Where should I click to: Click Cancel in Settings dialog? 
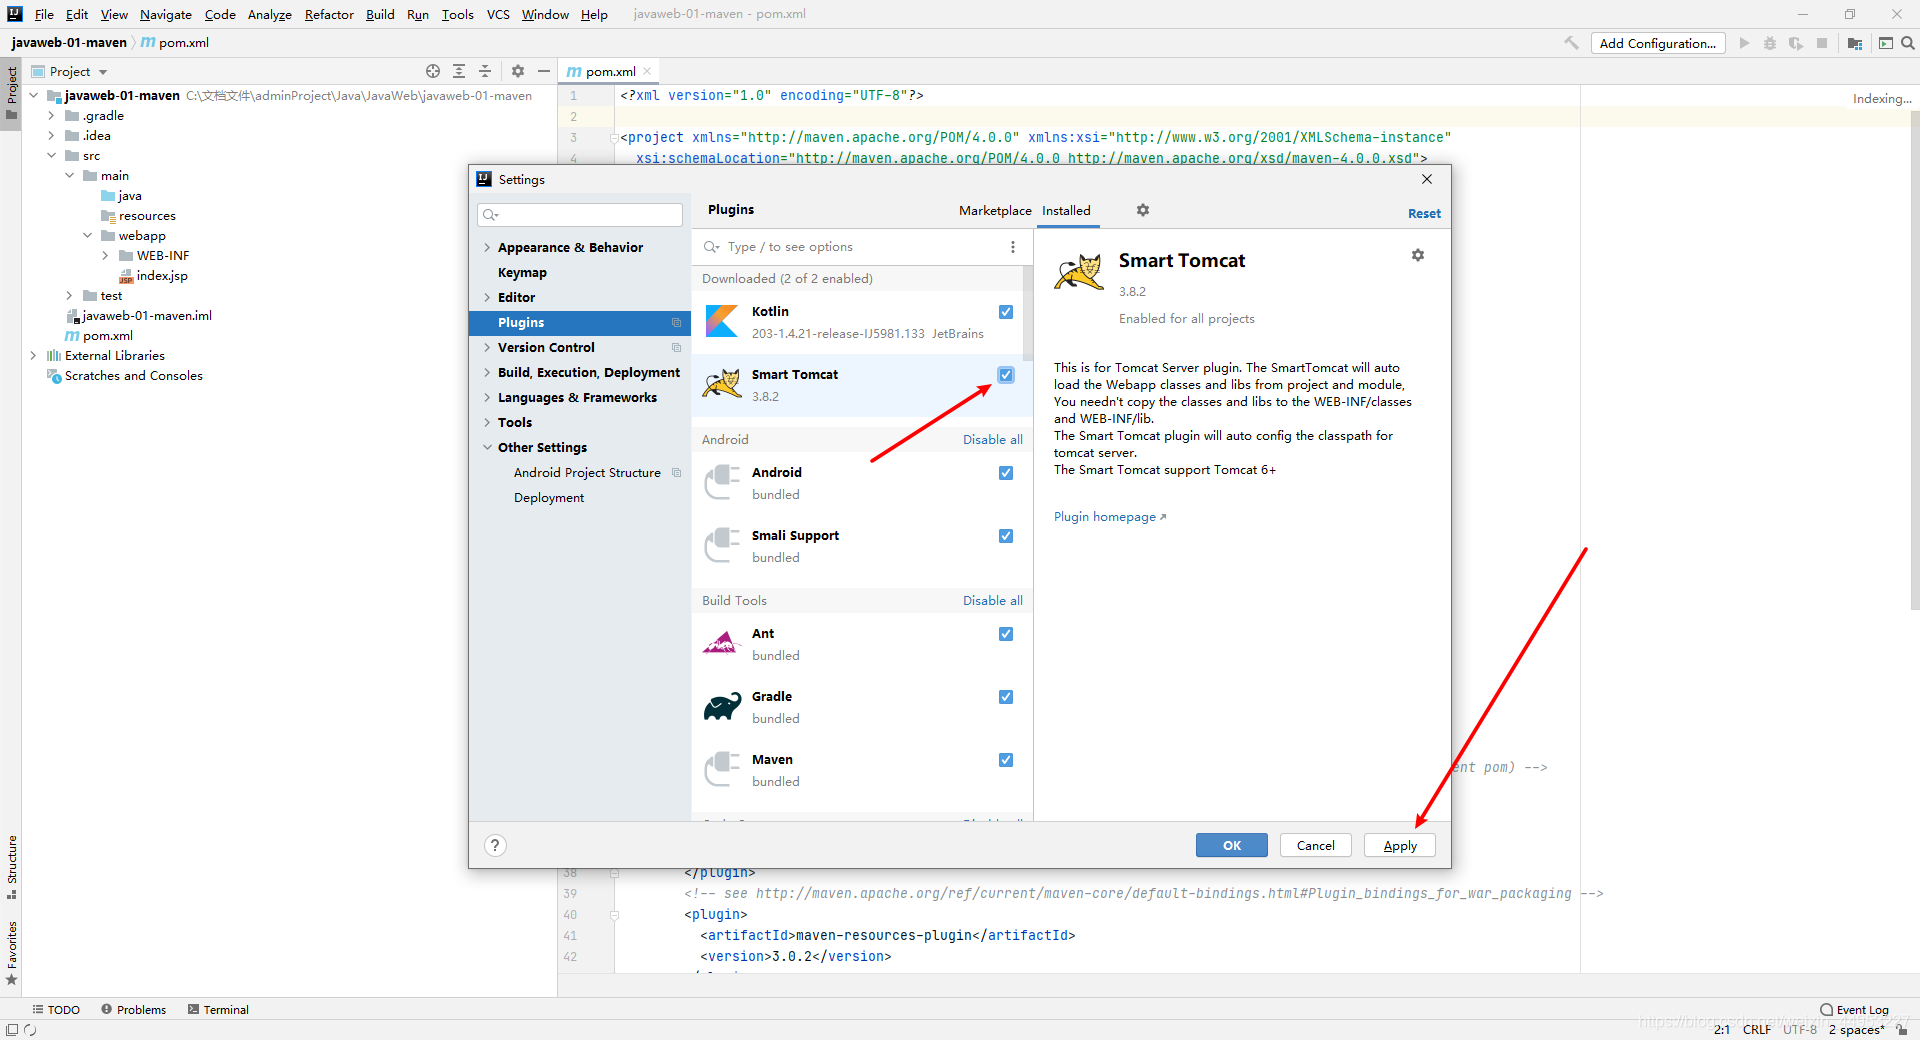click(1316, 845)
